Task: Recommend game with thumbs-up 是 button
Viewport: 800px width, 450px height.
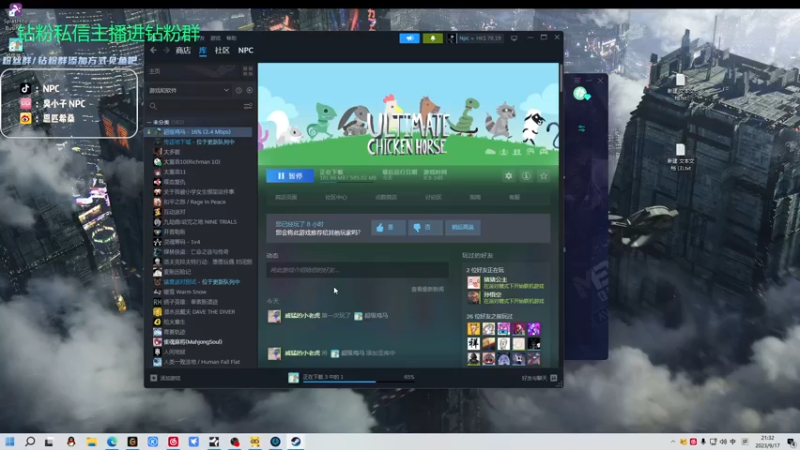Action: click(x=388, y=228)
